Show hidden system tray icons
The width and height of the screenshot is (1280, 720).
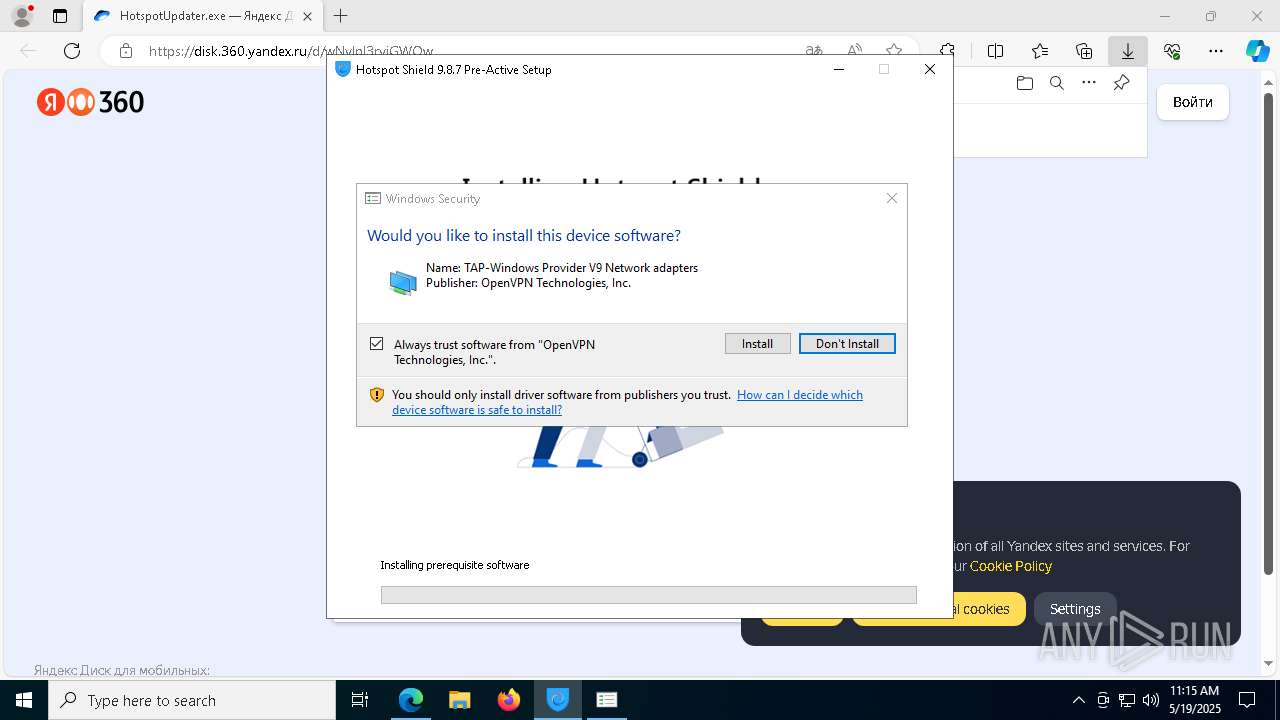pos(1078,700)
